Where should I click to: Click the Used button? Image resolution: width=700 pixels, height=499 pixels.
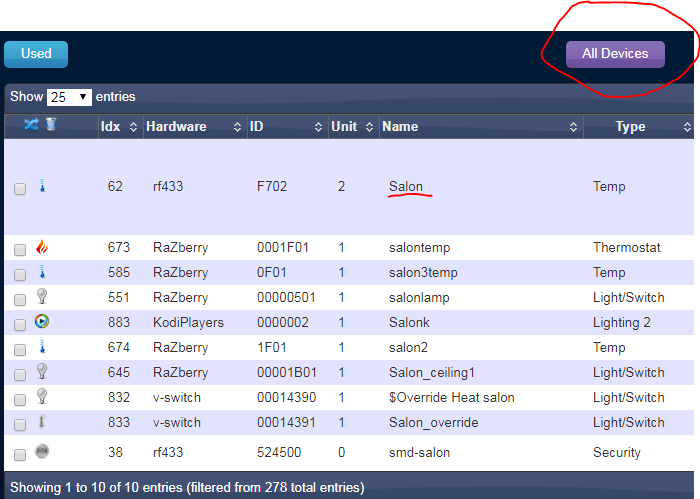pos(36,54)
